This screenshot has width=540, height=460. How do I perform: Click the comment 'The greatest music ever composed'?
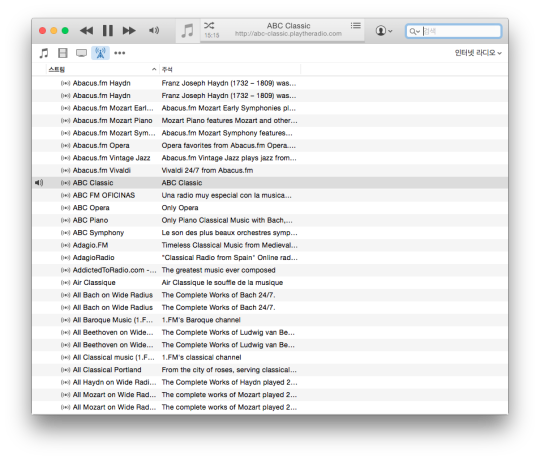point(218,270)
